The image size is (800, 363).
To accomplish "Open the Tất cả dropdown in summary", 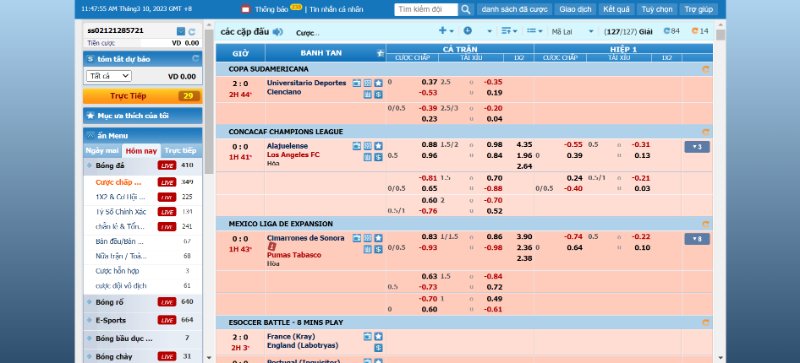I will (109, 76).
